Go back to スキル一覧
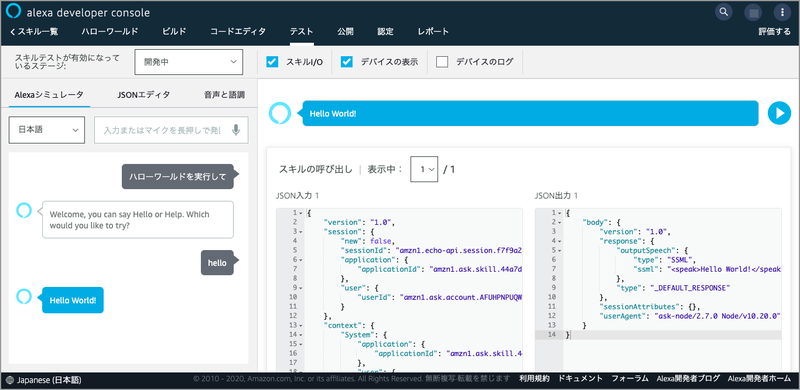 pyautogui.click(x=34, y=32)
